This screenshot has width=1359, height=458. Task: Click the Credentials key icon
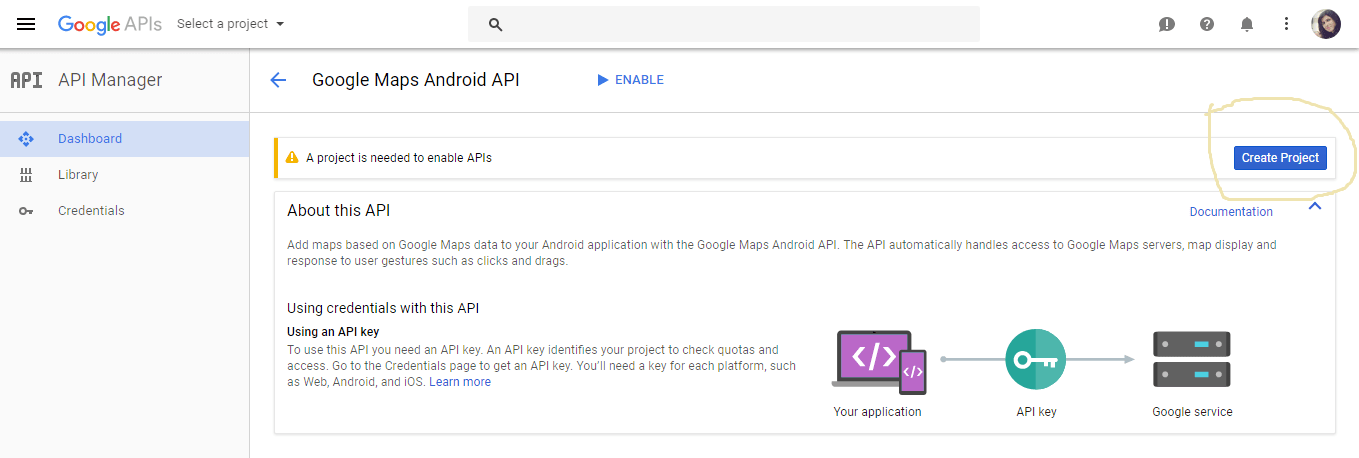26,211
